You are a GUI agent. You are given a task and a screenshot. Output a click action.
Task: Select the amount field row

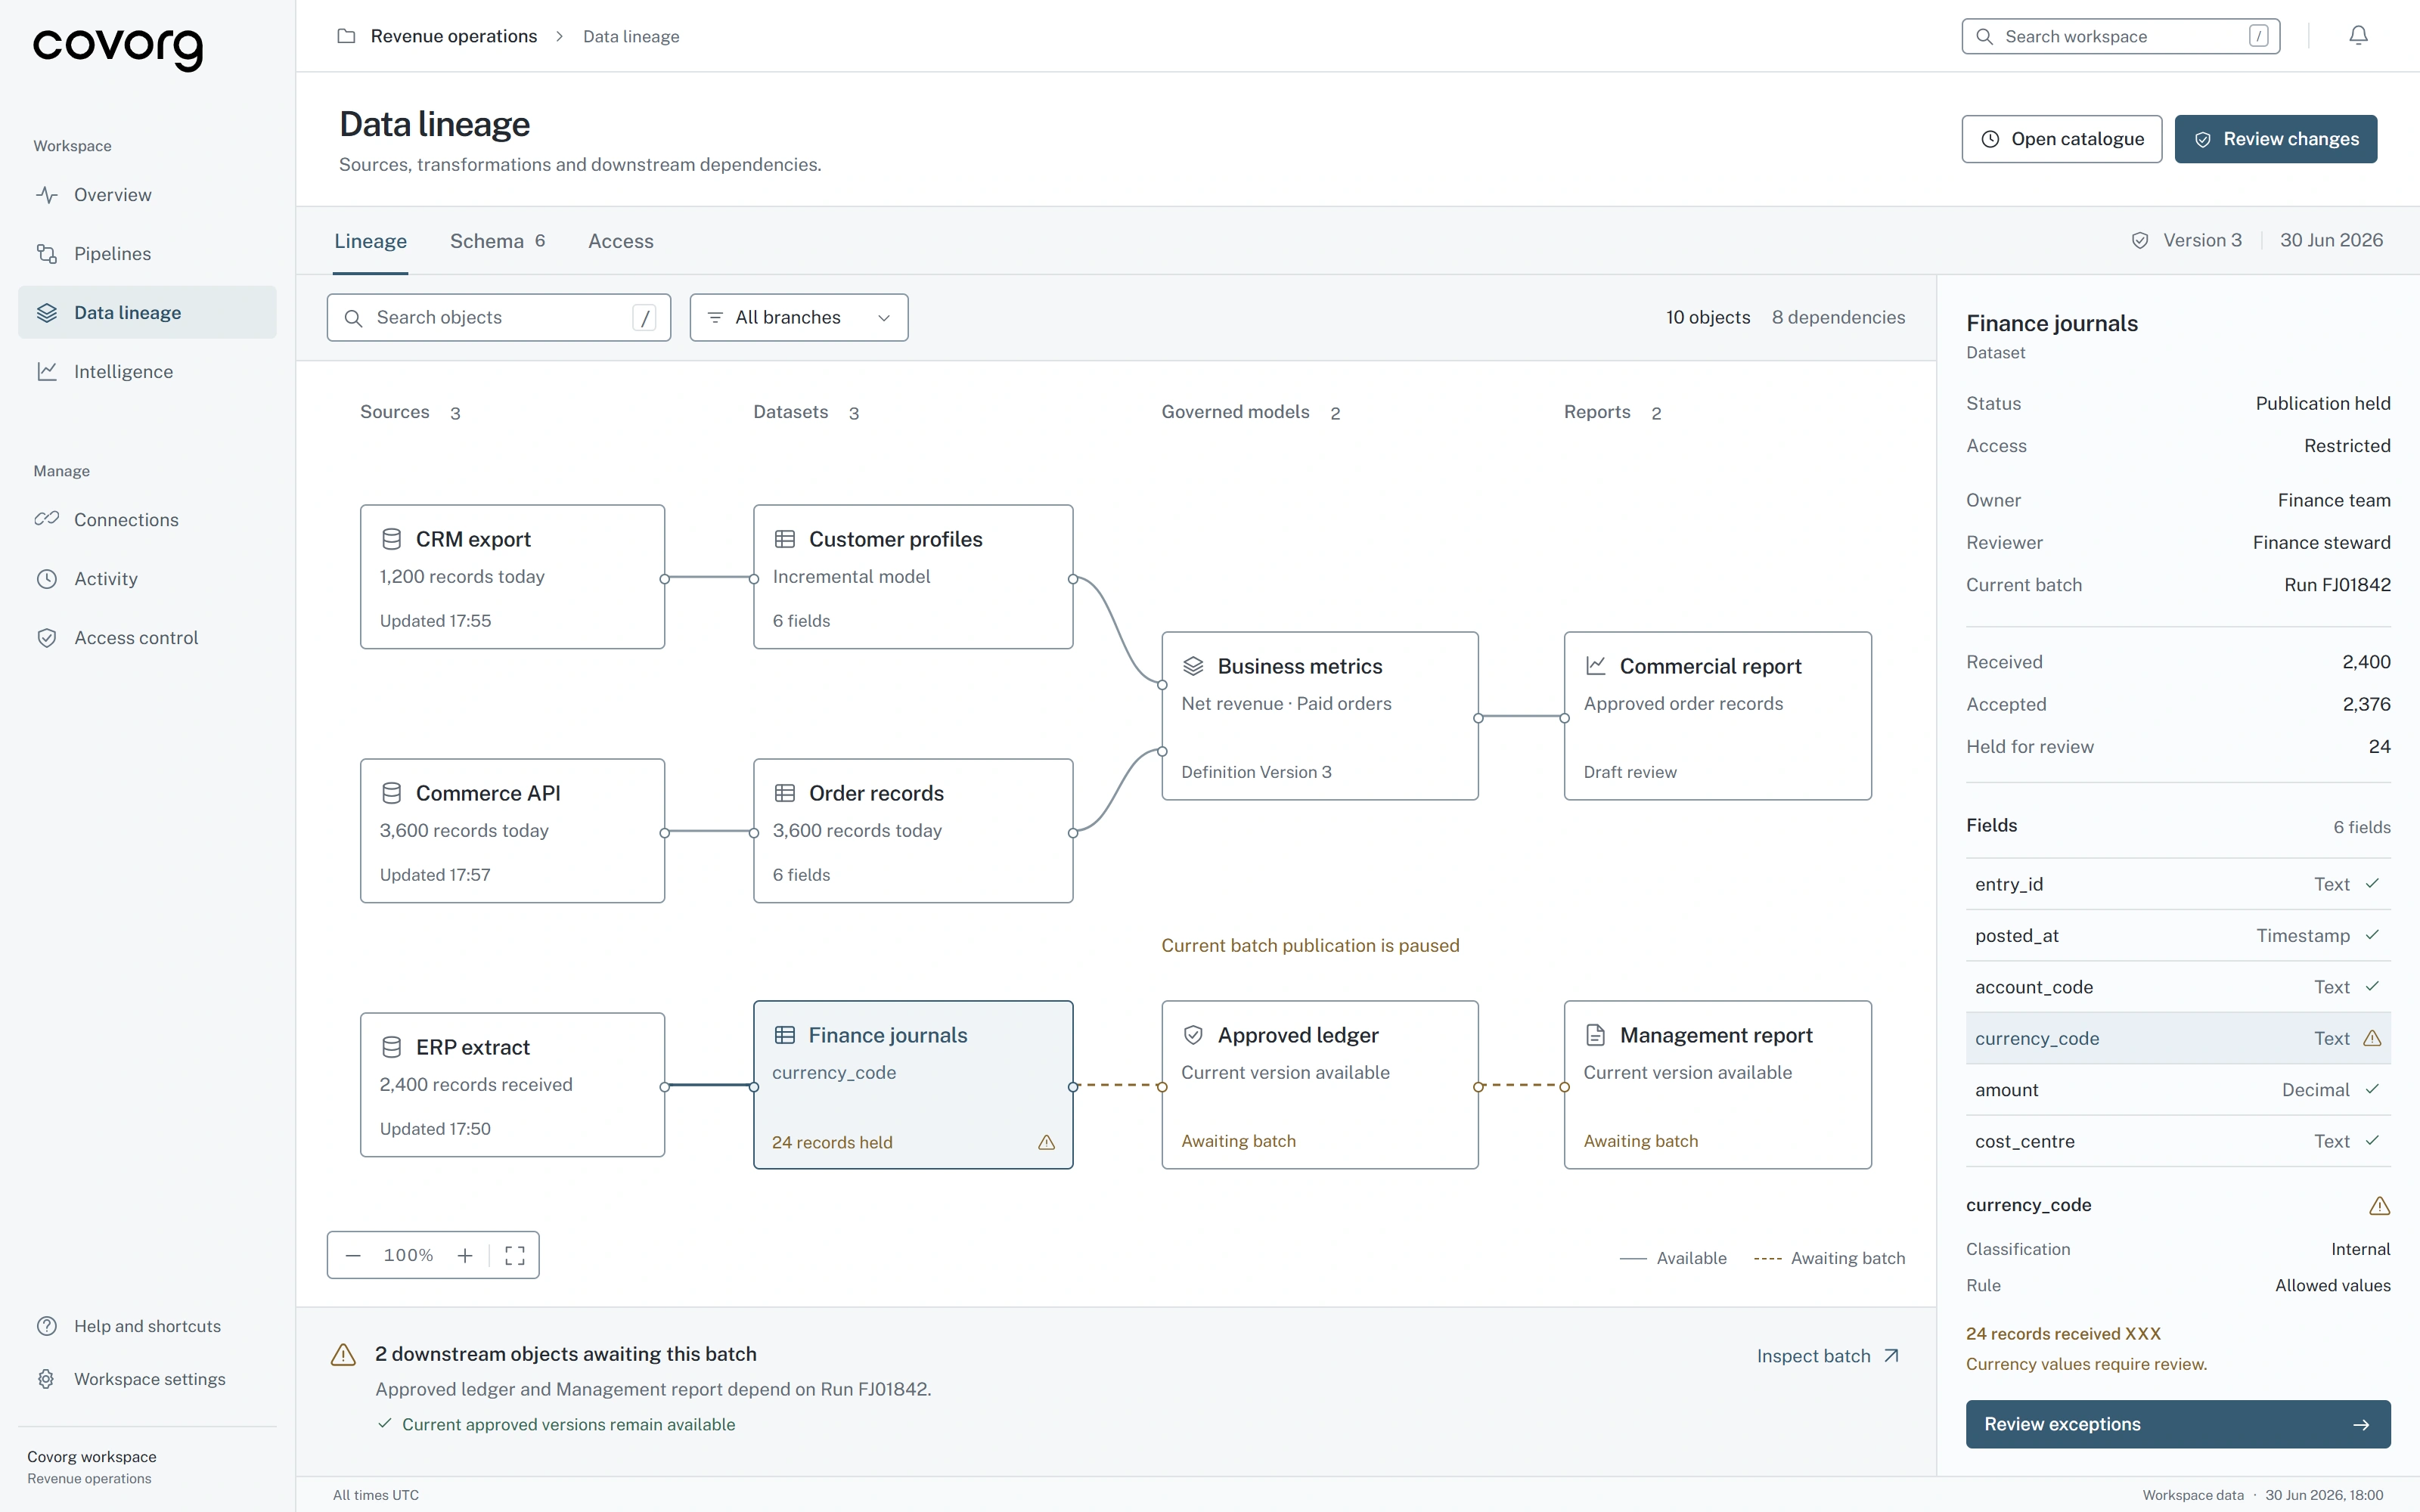point(2178,1090)
